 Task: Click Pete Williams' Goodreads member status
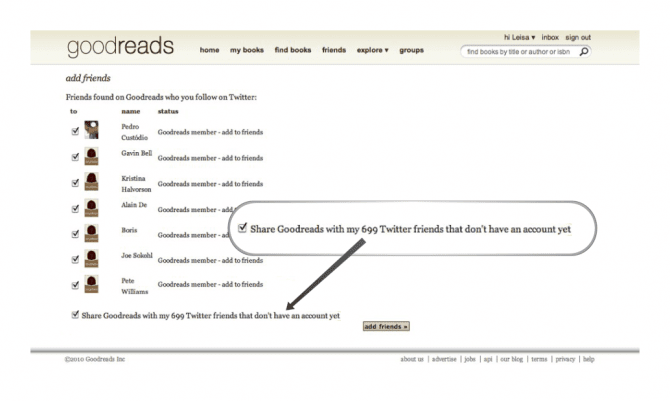(210, 284)
